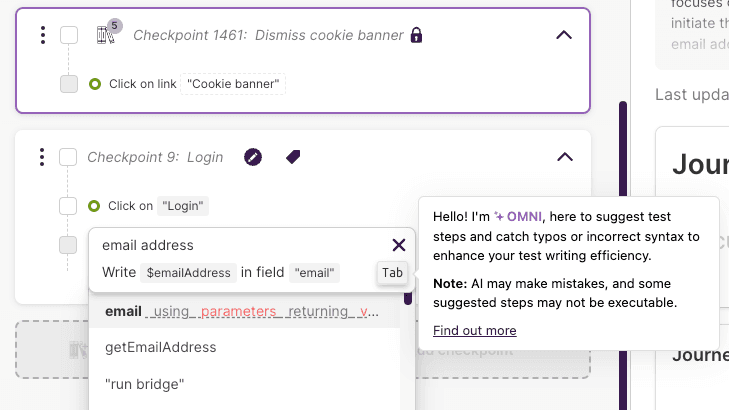Click into the email address step input
This screenshot has height=410, width=729.
pyautogui.click(x=230, y=245)
